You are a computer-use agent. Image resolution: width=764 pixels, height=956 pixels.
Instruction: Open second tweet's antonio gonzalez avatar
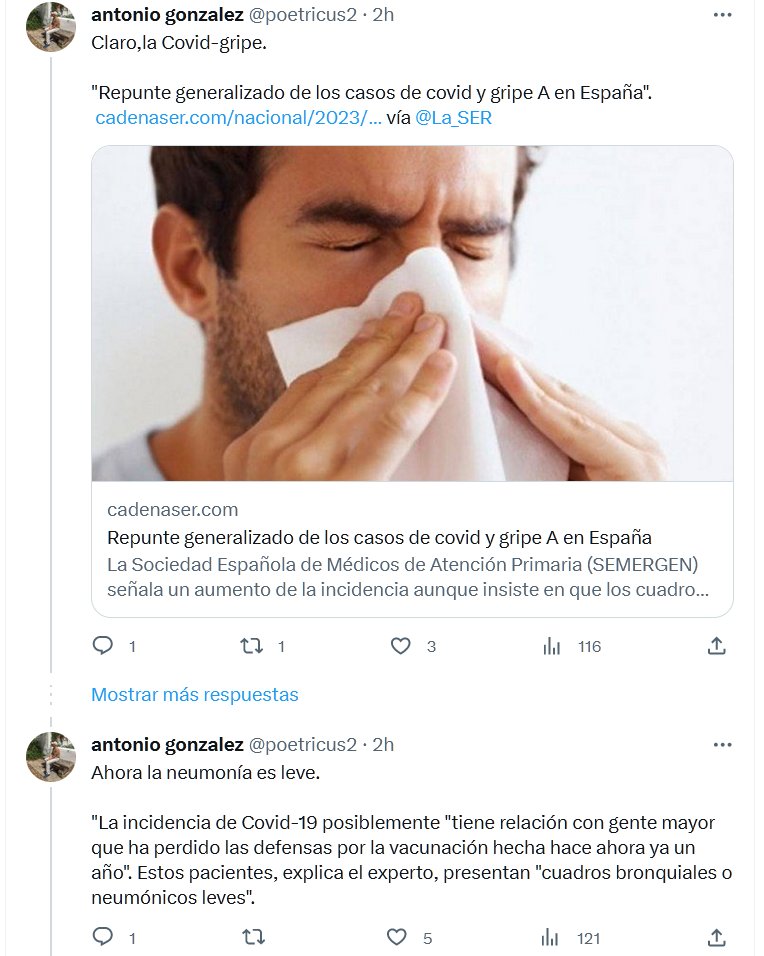pyautogui.click(x=50, y=756)
